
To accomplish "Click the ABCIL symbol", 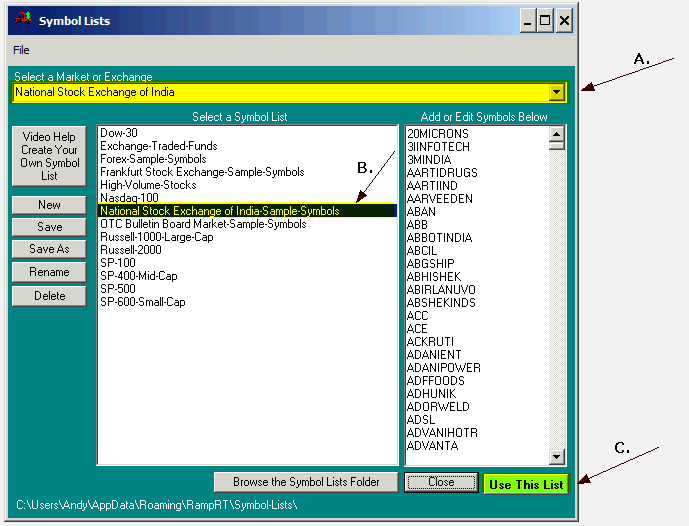I will (x=422, y=251).
